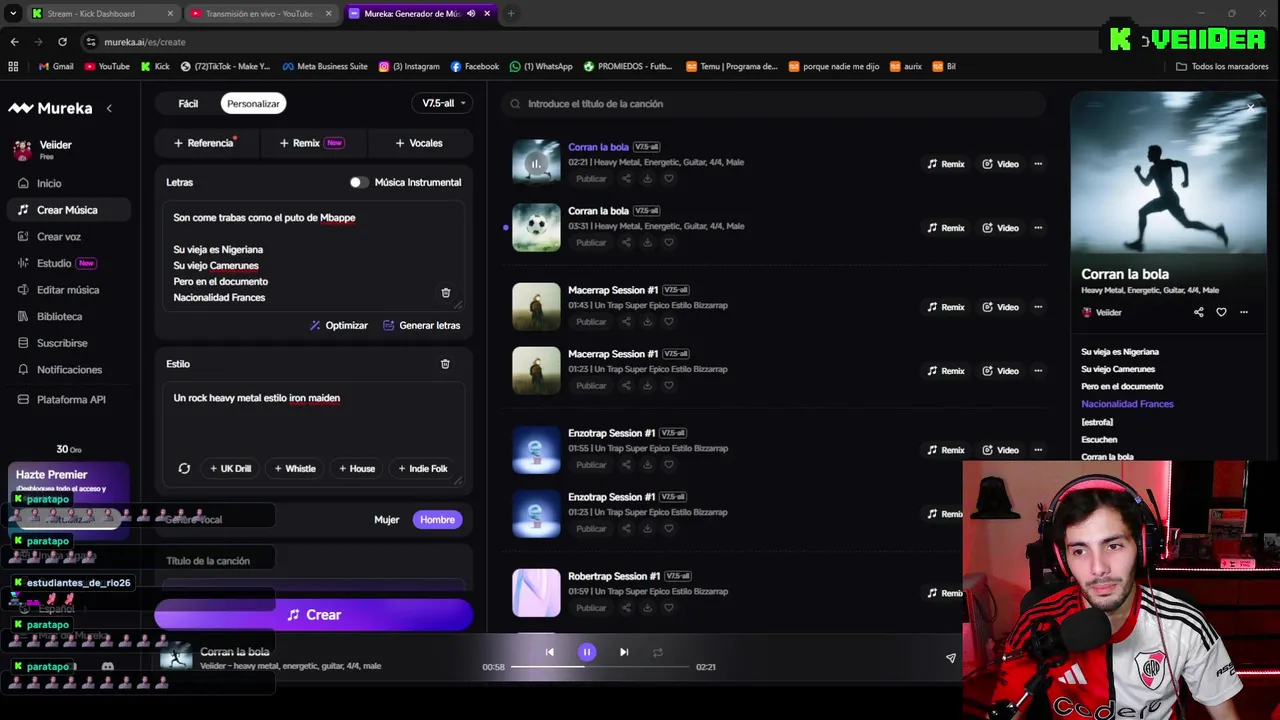Add the Indie Folk style tag

[422, 468]
